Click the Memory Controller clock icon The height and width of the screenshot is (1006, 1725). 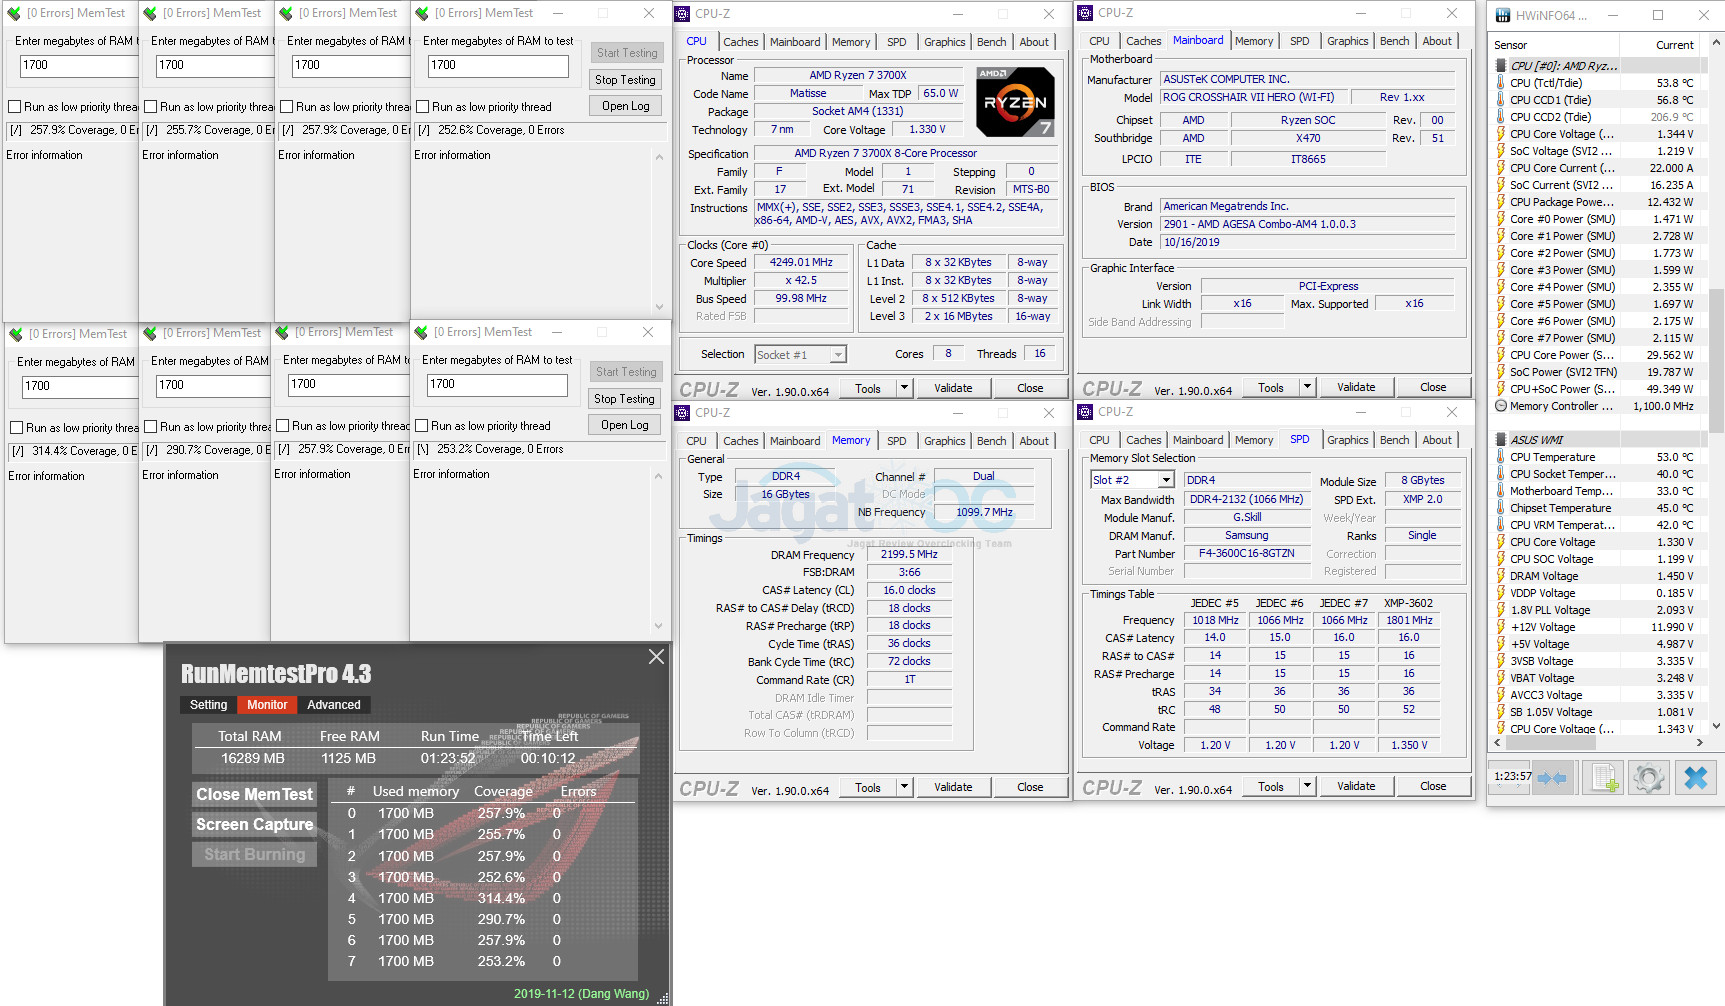pos(1500,406)
